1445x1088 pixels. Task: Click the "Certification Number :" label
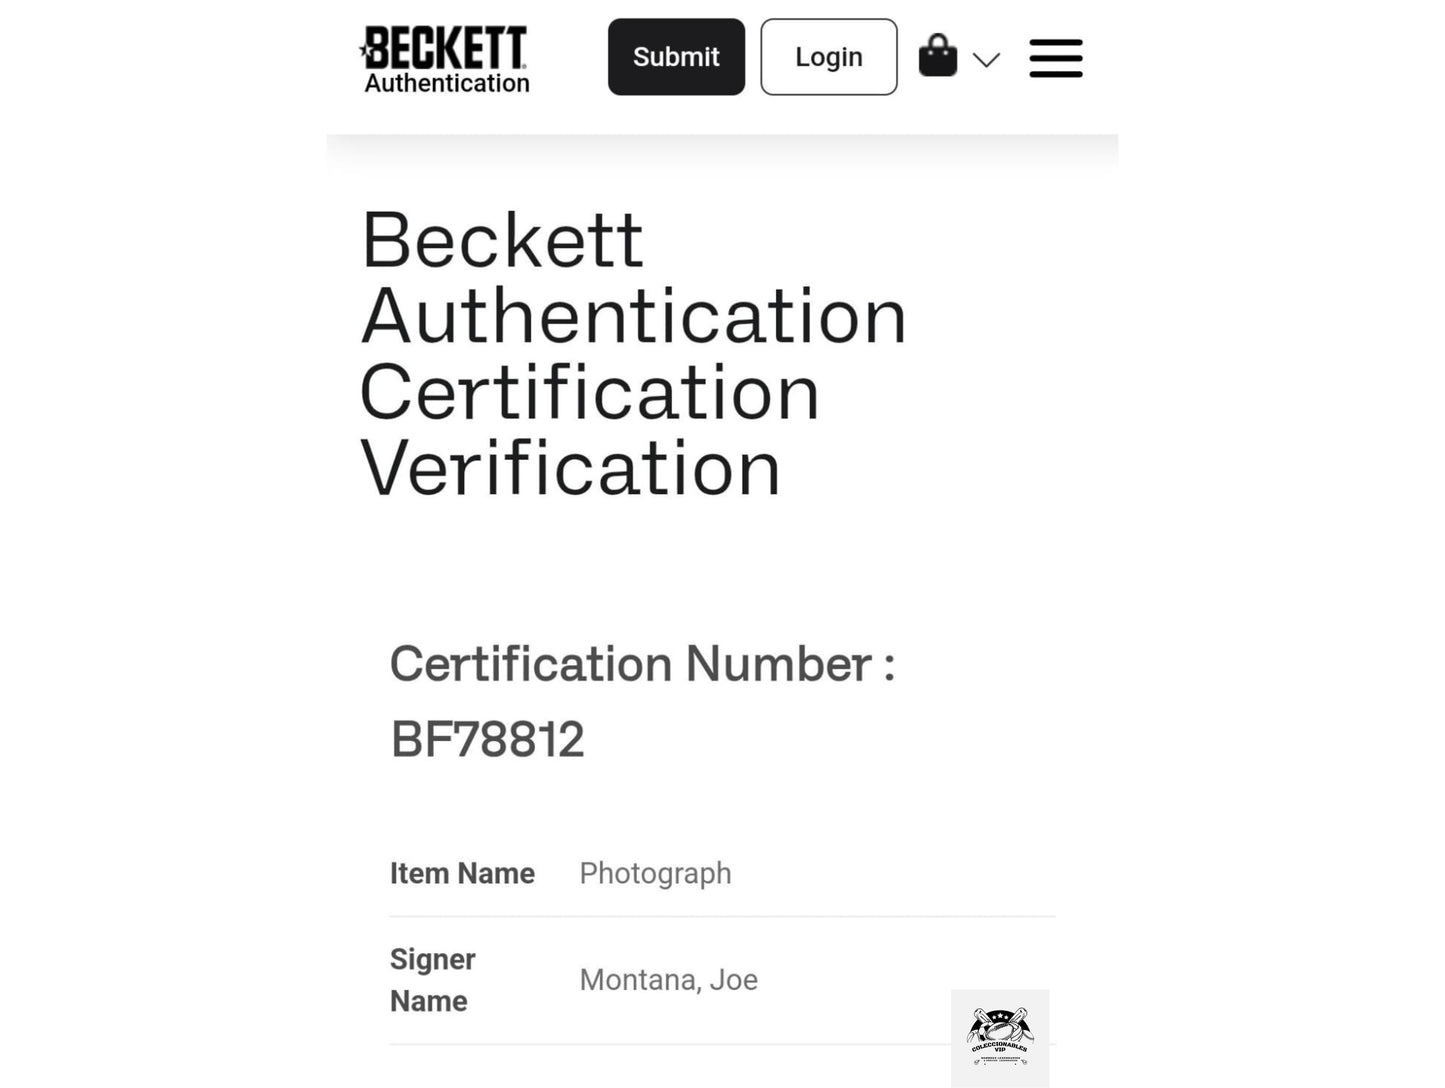[642, 664]
